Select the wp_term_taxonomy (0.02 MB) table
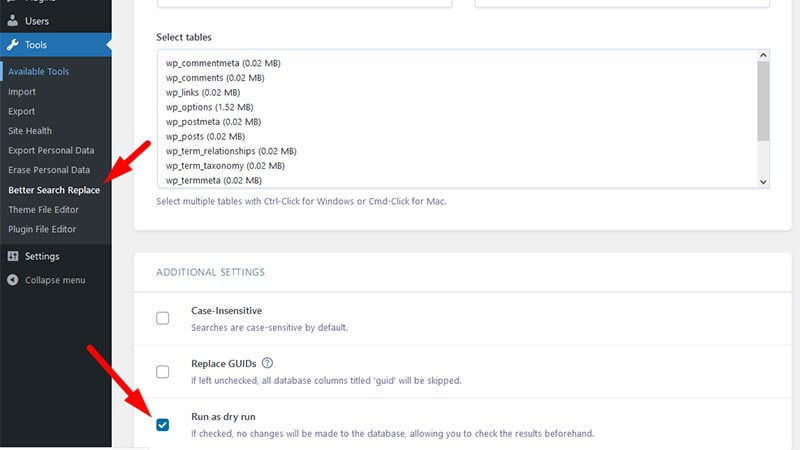Image resolution: width=800 pixels, height=450 pixels. point(225,166)
